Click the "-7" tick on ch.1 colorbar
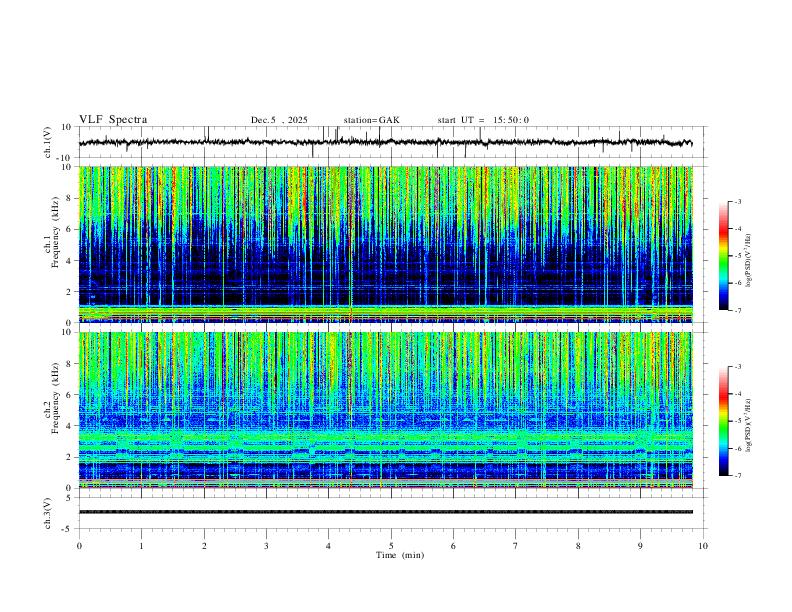792x612 pixels. pos(737,311)
